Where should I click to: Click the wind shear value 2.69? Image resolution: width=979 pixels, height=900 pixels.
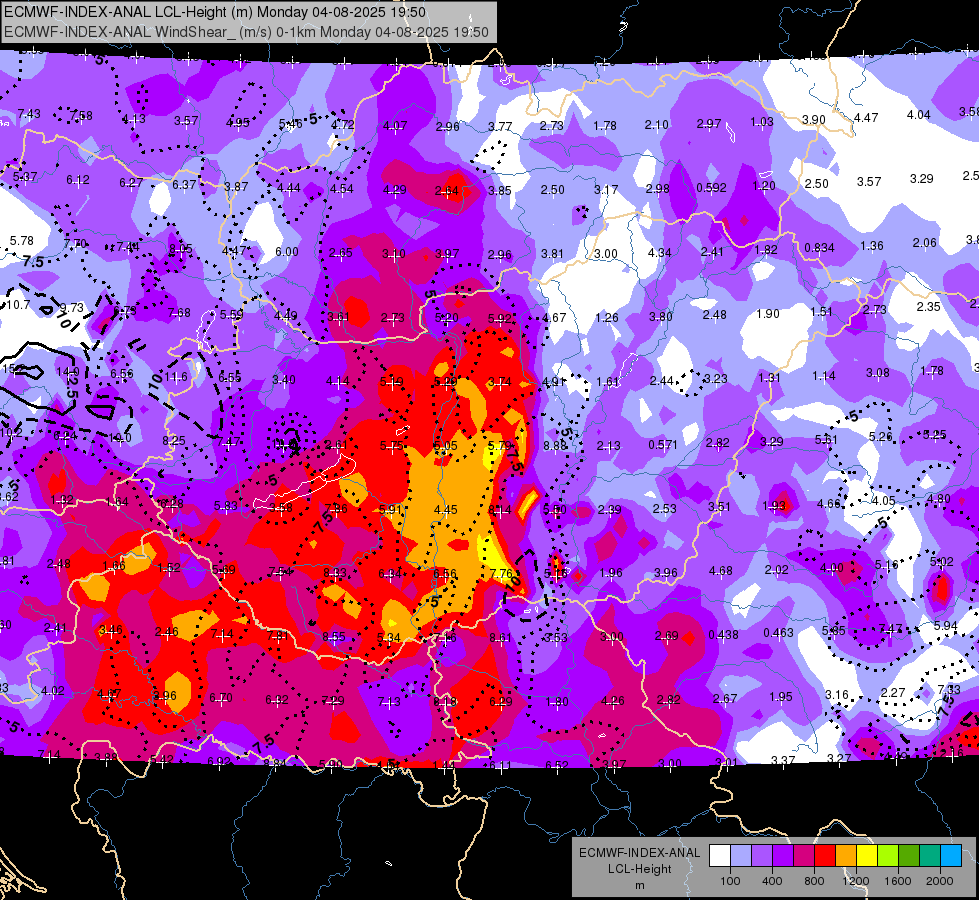pyautogui.click(x=666, y=636)
